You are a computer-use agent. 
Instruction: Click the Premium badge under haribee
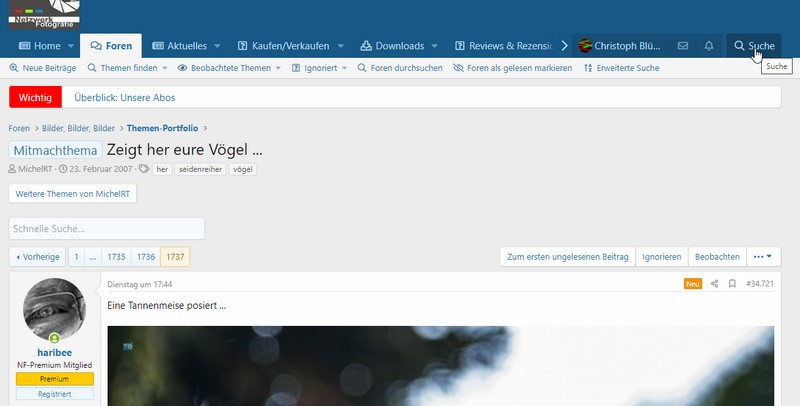(x=55, y=379)
